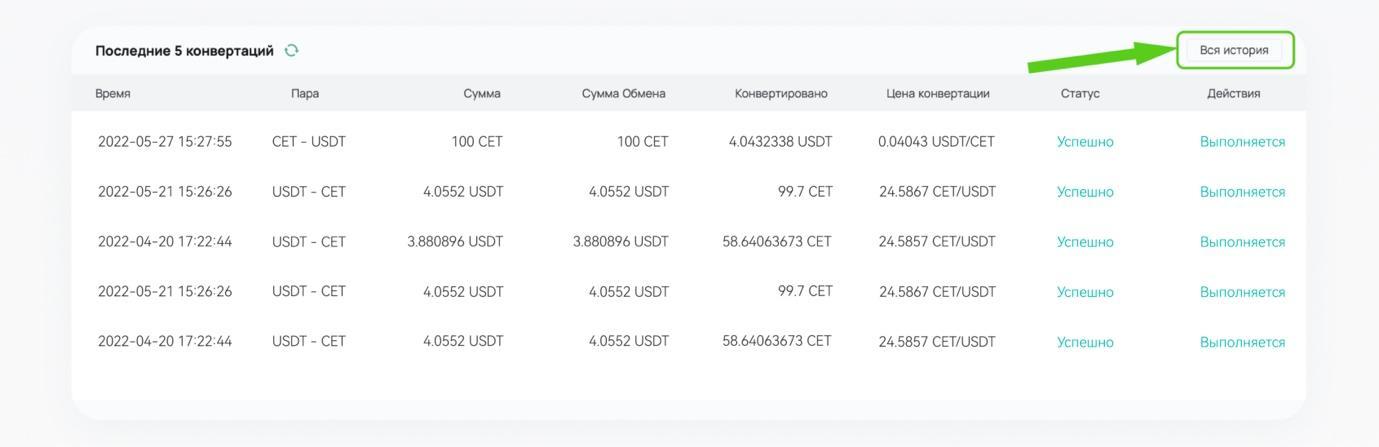1379x447 pixels.
Task: Click Успешно status in the second row
Action: (x=1085, y=192)
